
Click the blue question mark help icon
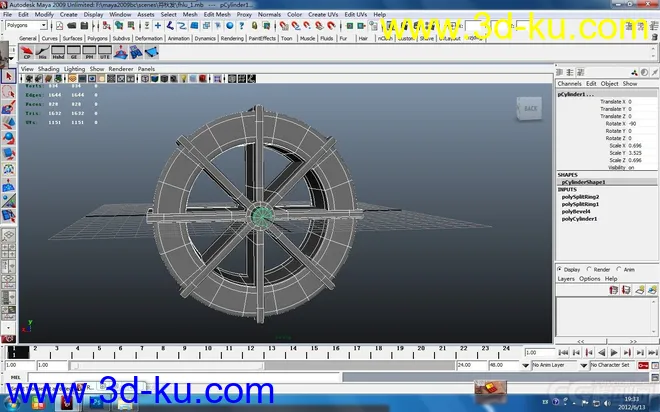click(x=242, y=26)
